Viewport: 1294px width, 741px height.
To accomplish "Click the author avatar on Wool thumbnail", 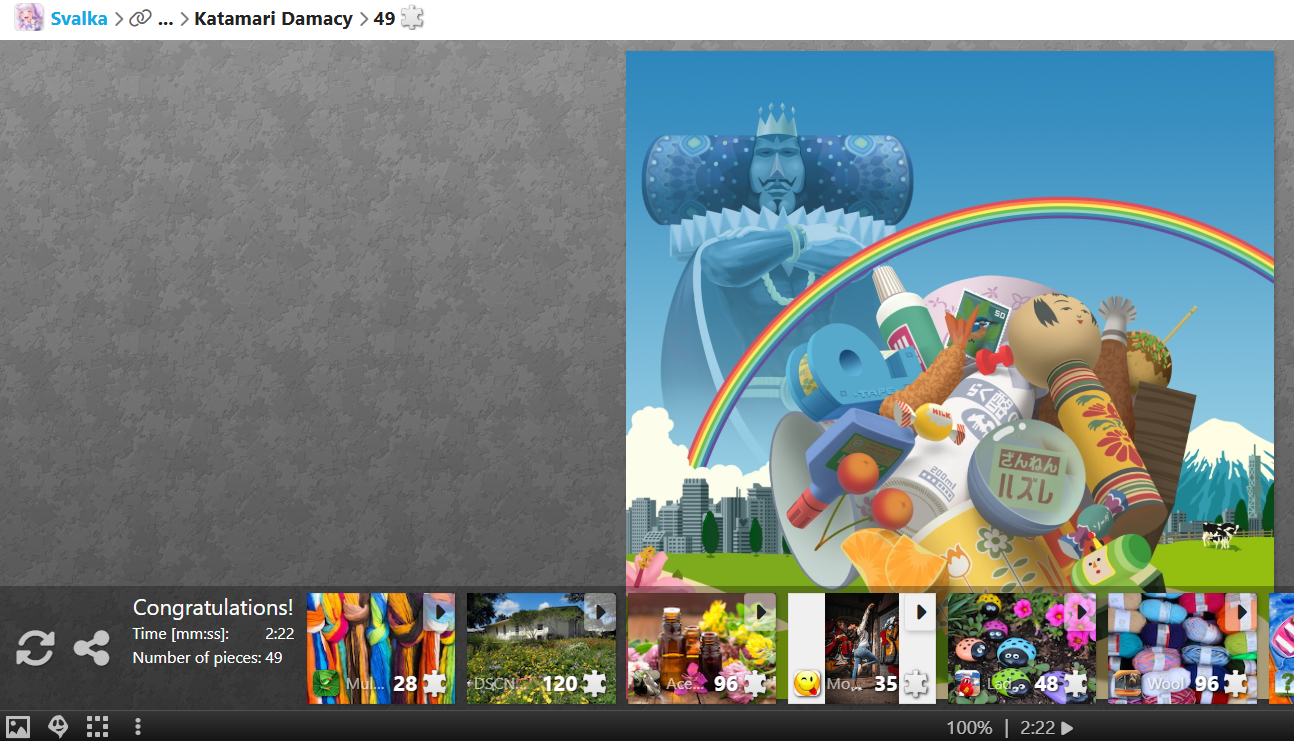I will (x=1127, y=684).
